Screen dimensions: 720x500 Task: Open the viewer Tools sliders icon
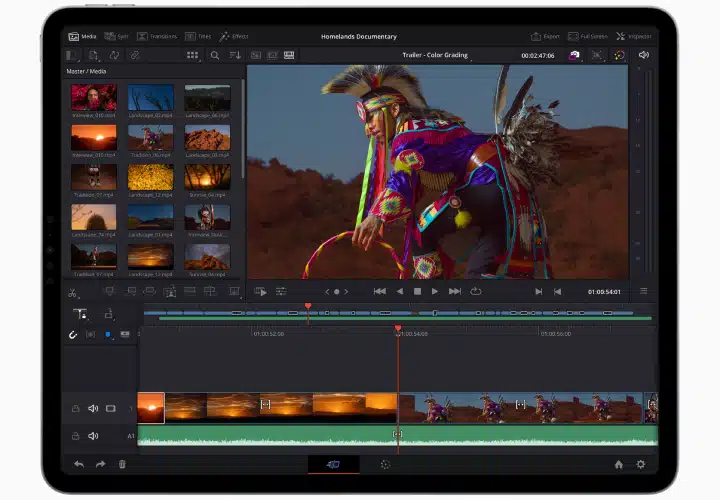click(x=281, y=292)
